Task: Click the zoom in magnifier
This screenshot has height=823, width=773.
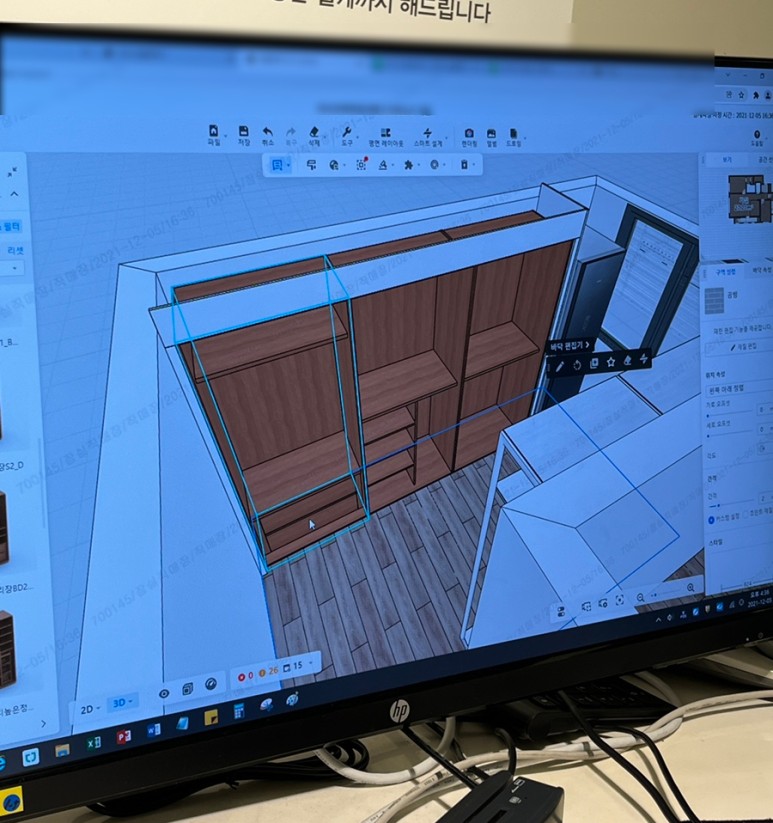Action: click(x=691, y=588)
